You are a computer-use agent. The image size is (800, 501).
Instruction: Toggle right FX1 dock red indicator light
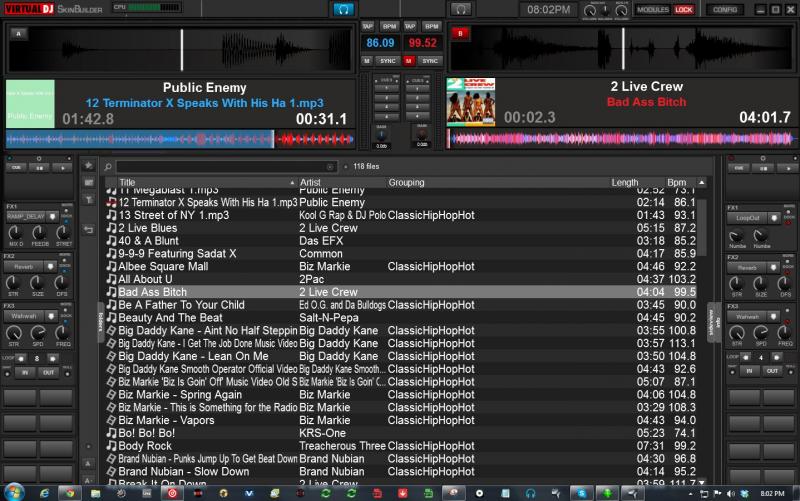[789, 223]
